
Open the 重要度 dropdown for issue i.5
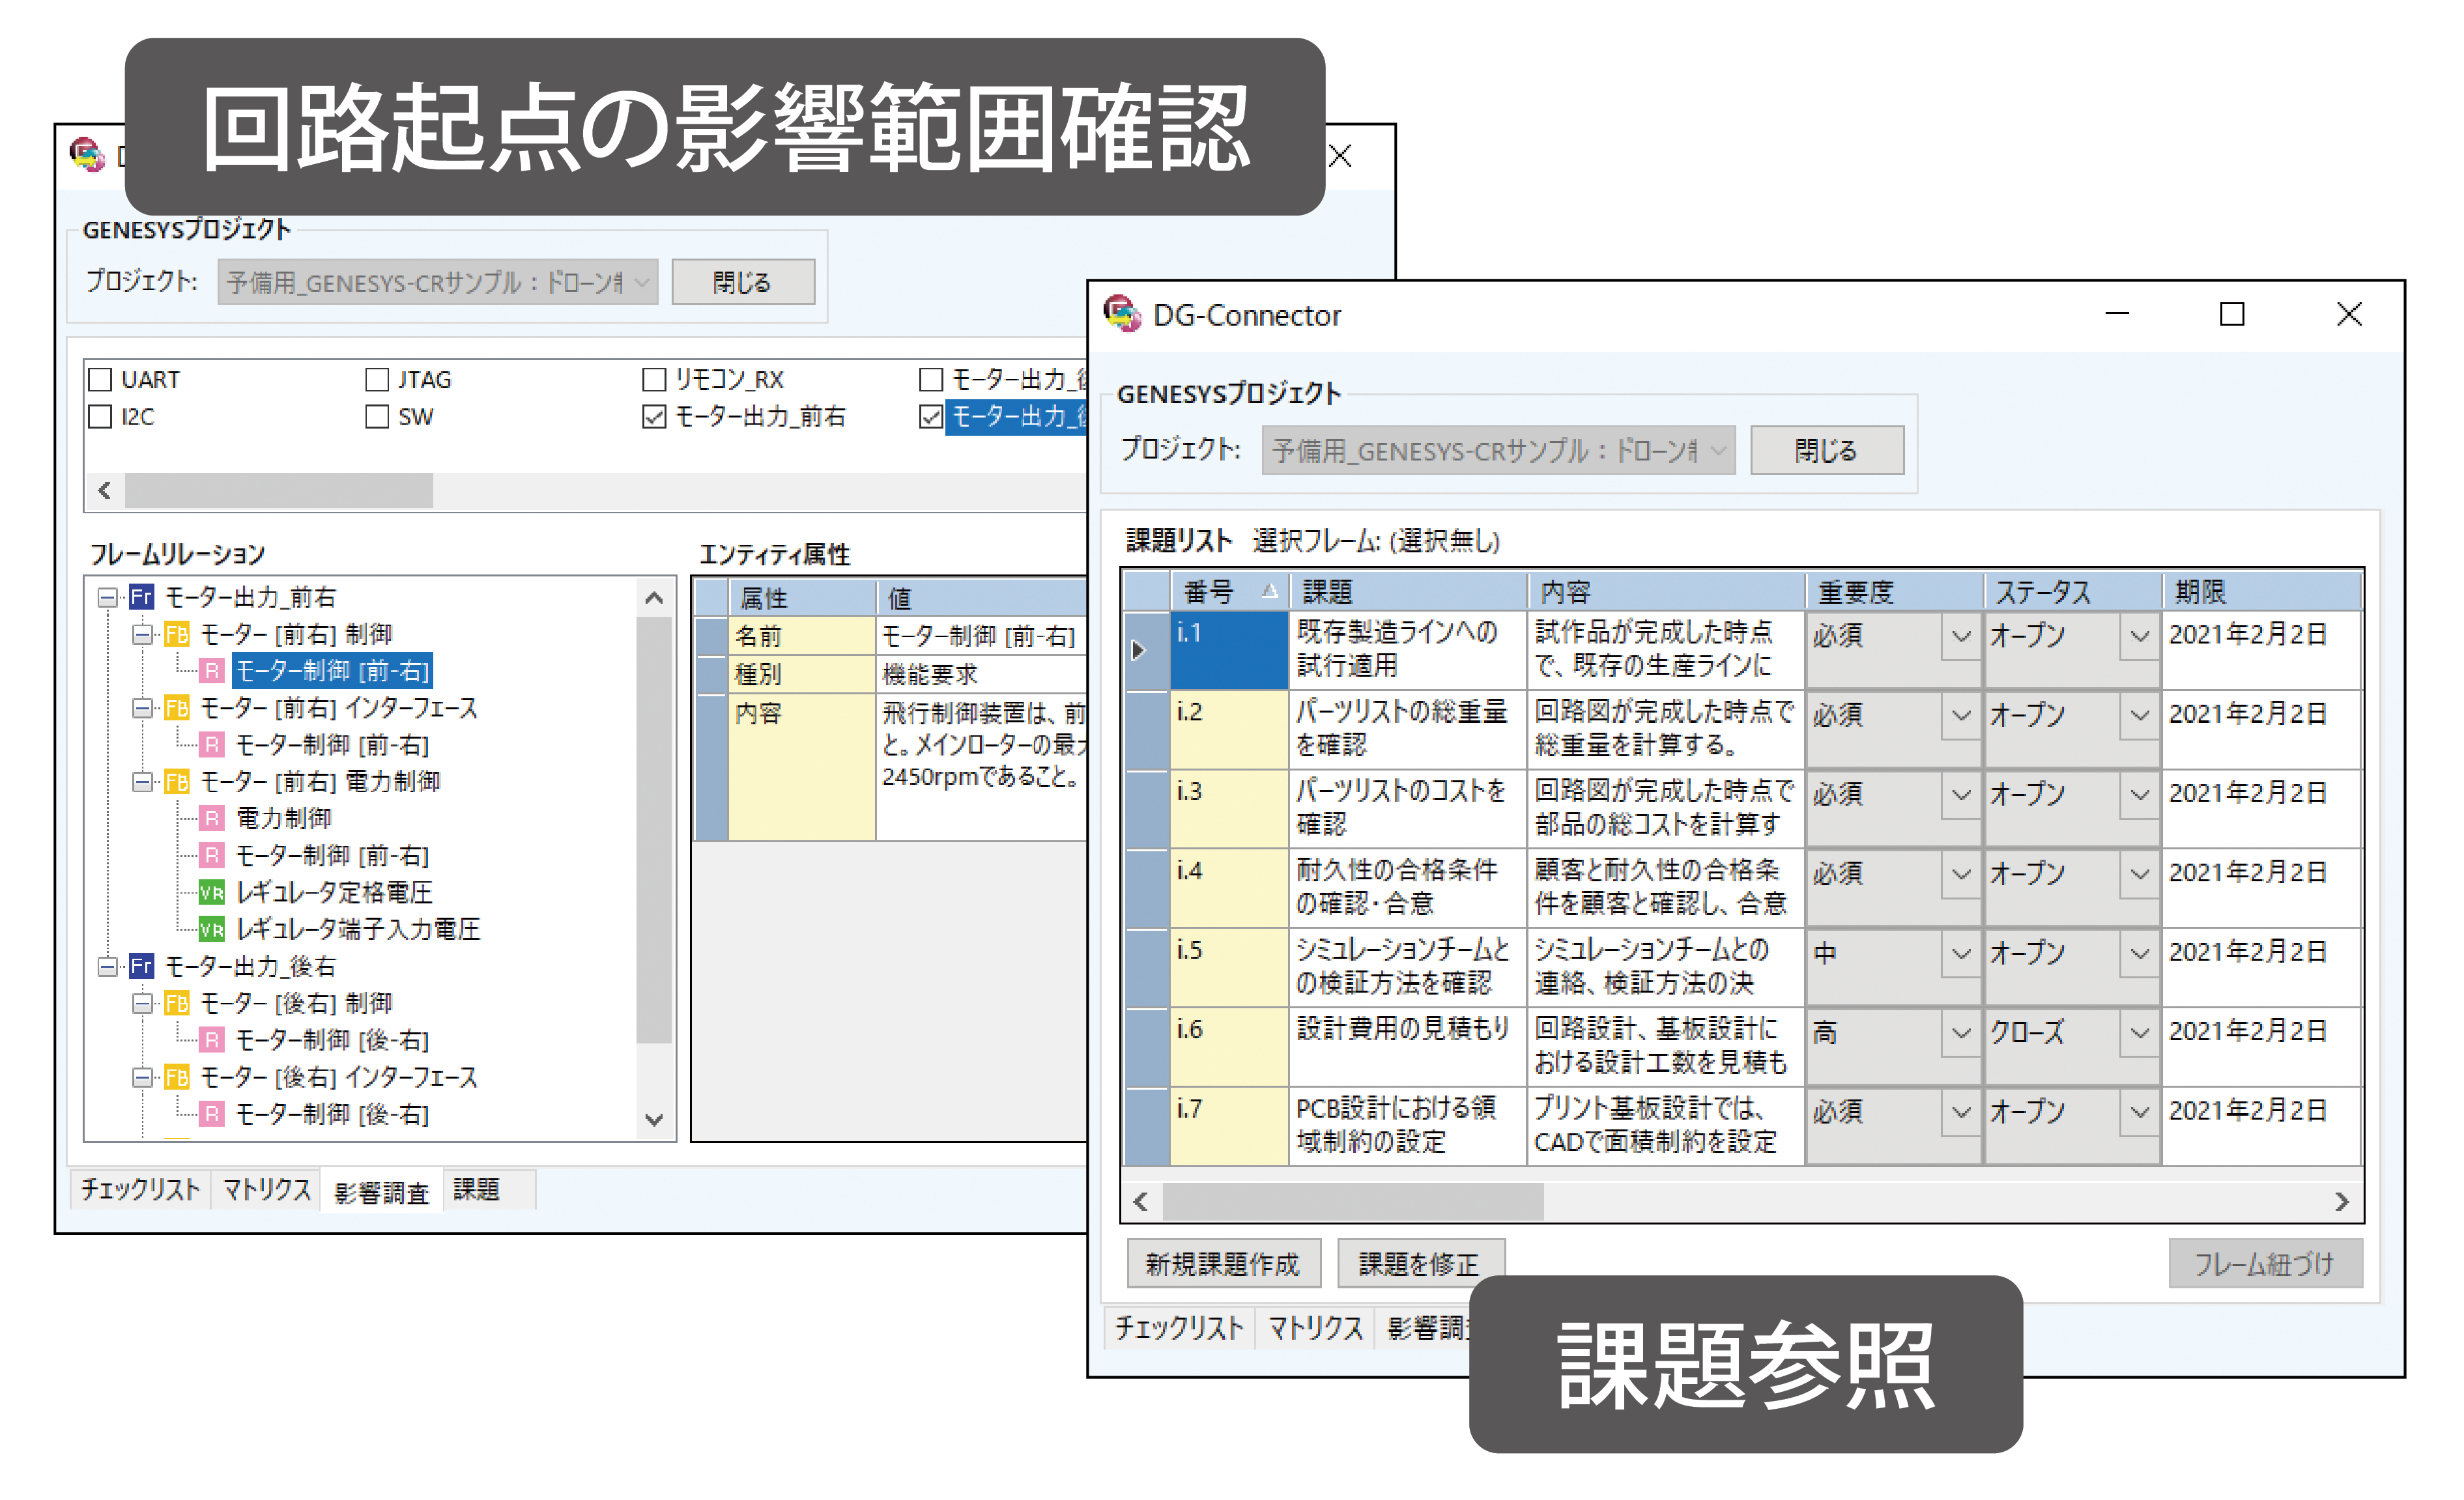(x=1960, y=953)
